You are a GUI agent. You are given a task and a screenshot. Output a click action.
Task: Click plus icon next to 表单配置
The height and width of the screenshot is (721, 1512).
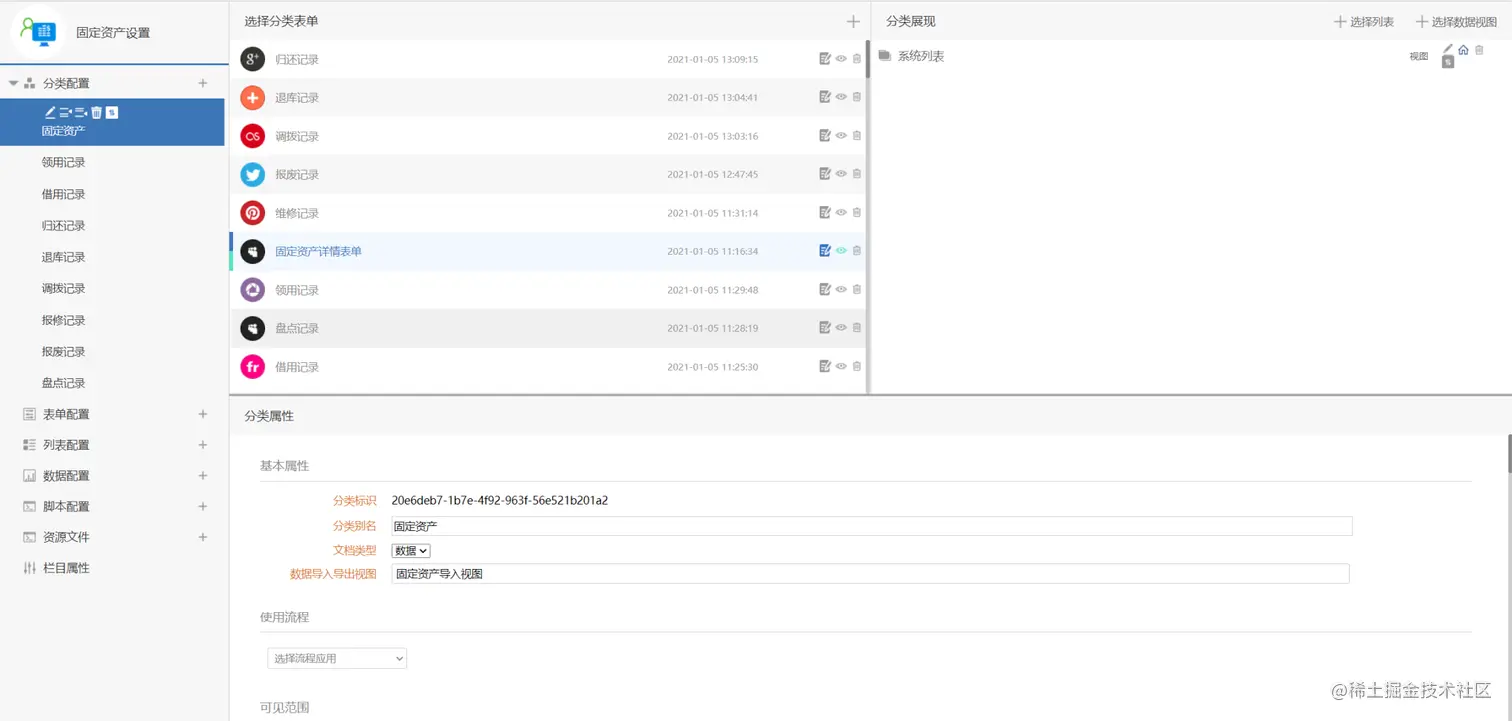(203, 414)
